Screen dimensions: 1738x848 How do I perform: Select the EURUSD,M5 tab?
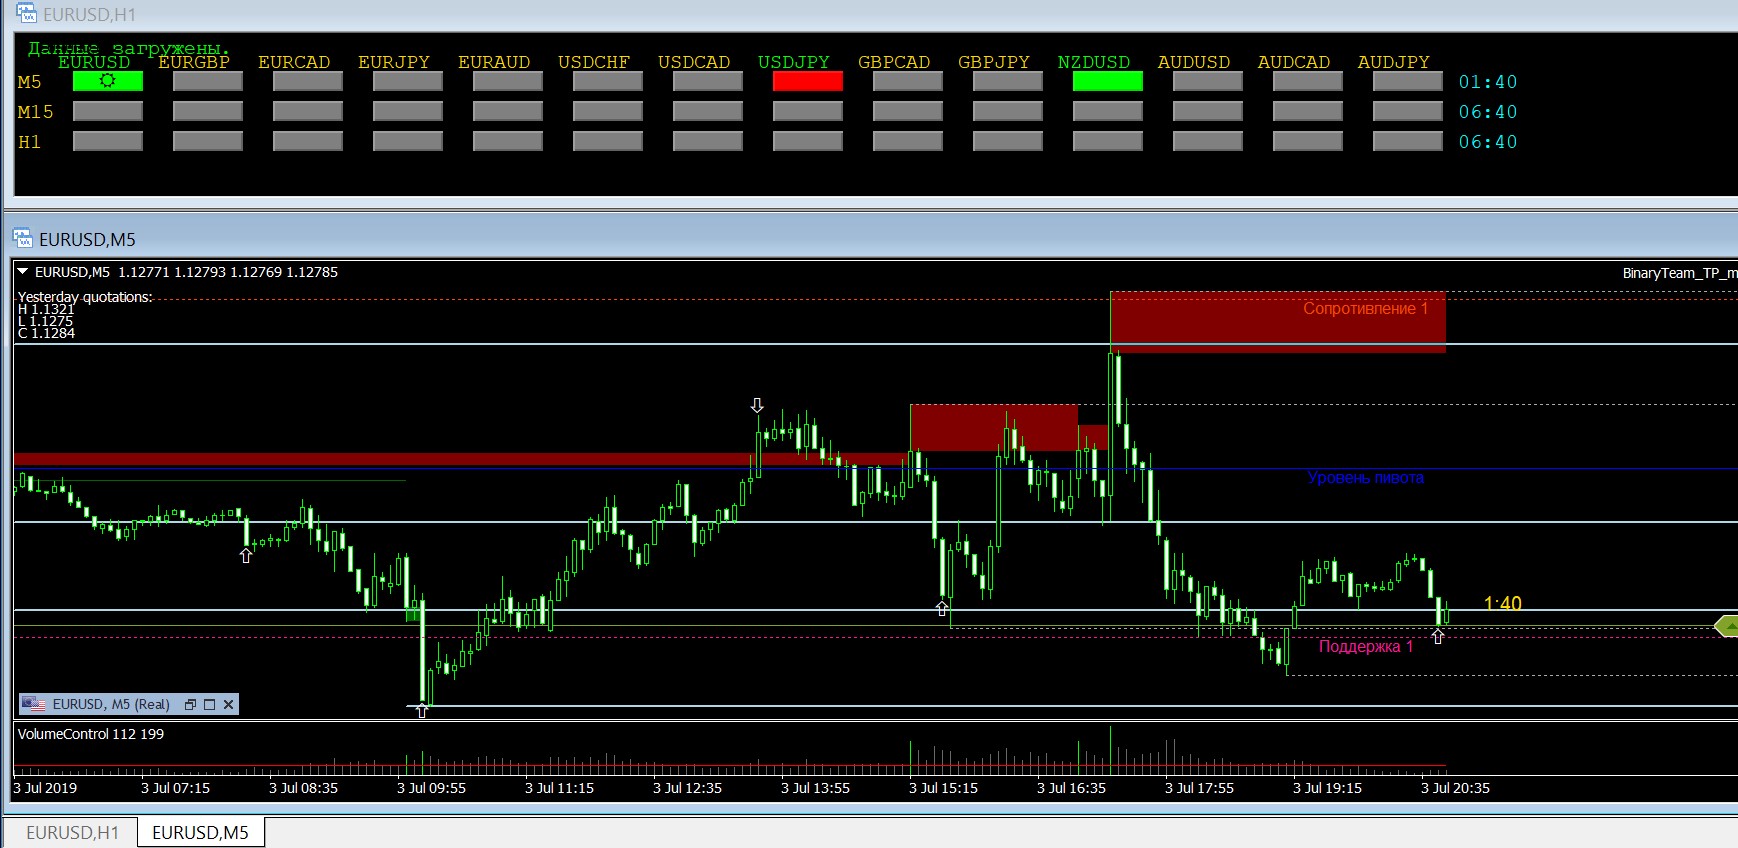(x=200, y=832)
